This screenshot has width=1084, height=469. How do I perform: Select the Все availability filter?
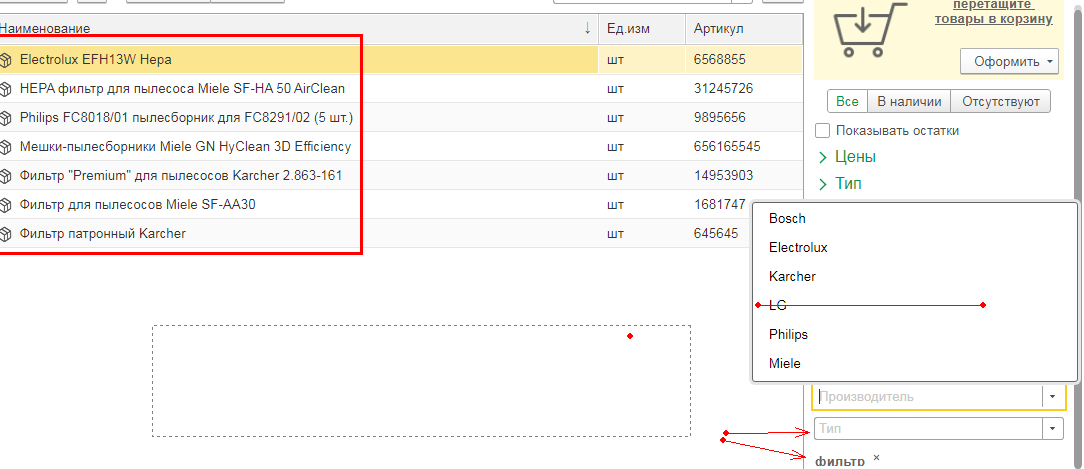[847, 101]
